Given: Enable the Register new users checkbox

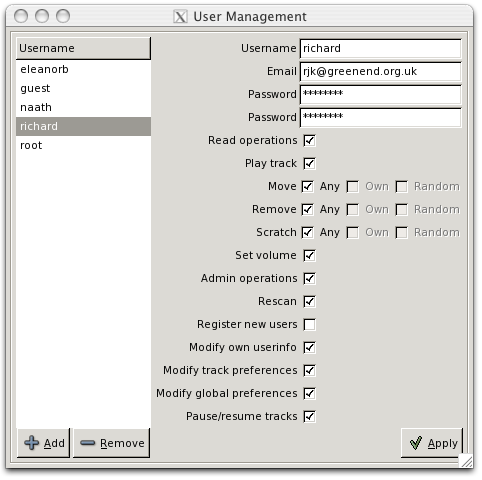Looking at the screenshot, I should (309, 324).
